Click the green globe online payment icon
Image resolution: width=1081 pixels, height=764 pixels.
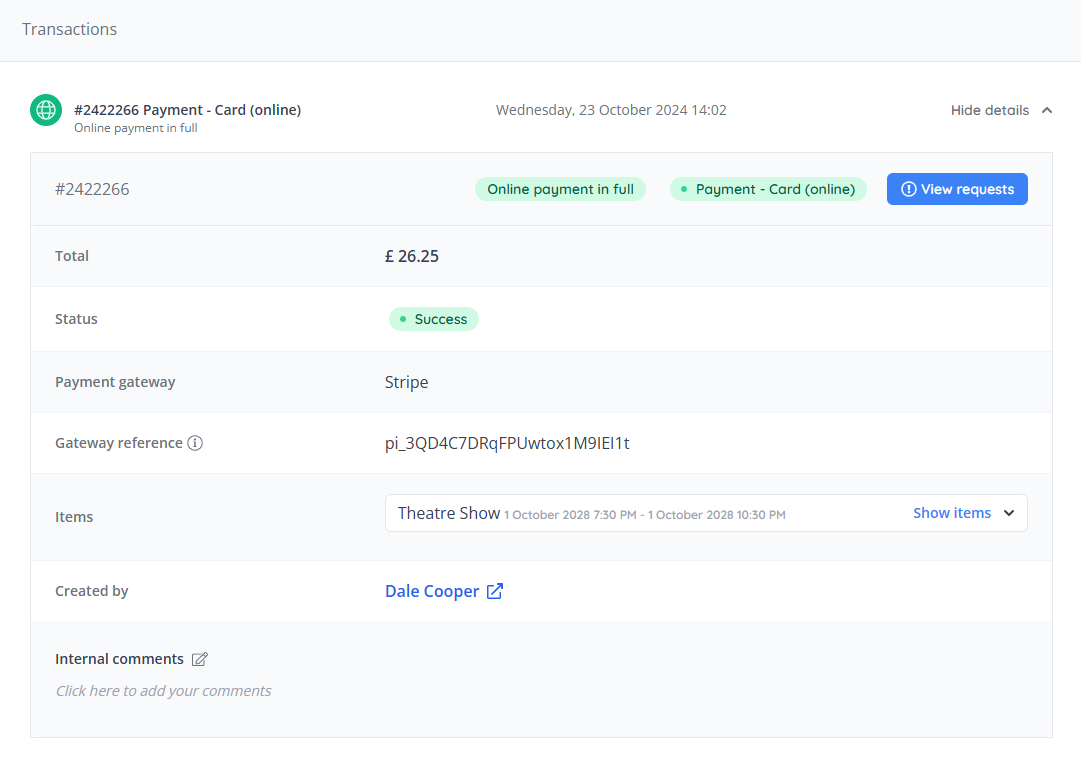pyautogui.click(x=46, y=110)
